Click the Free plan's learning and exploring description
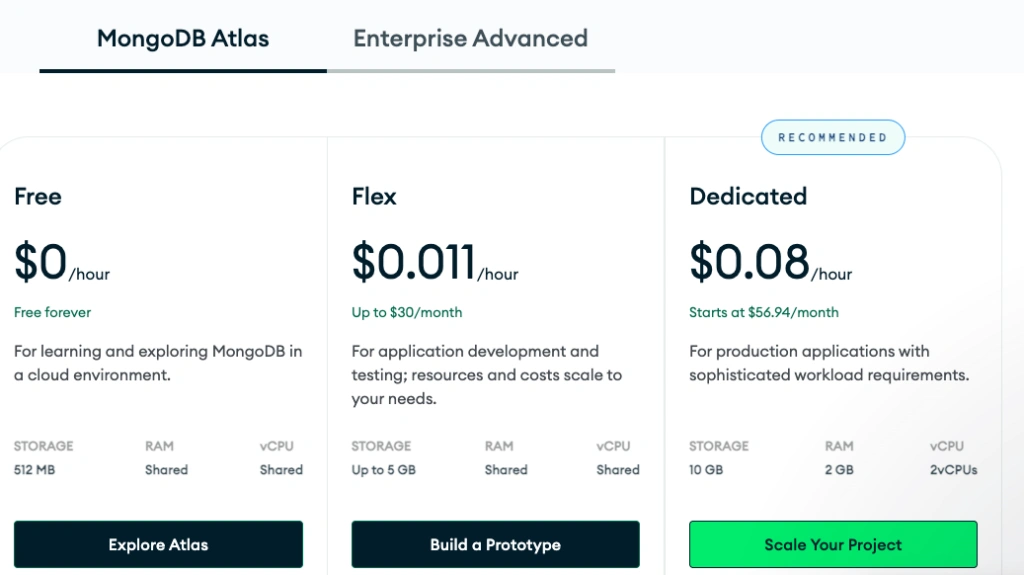Image resolution: width=1024 pixels, height=575 pixels. pyautogui.click(x=158, y=364)
